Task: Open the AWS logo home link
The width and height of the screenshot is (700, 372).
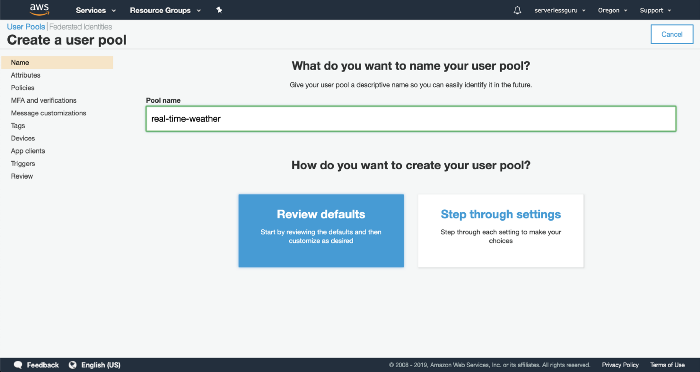Action: click(x=39, y=10)
